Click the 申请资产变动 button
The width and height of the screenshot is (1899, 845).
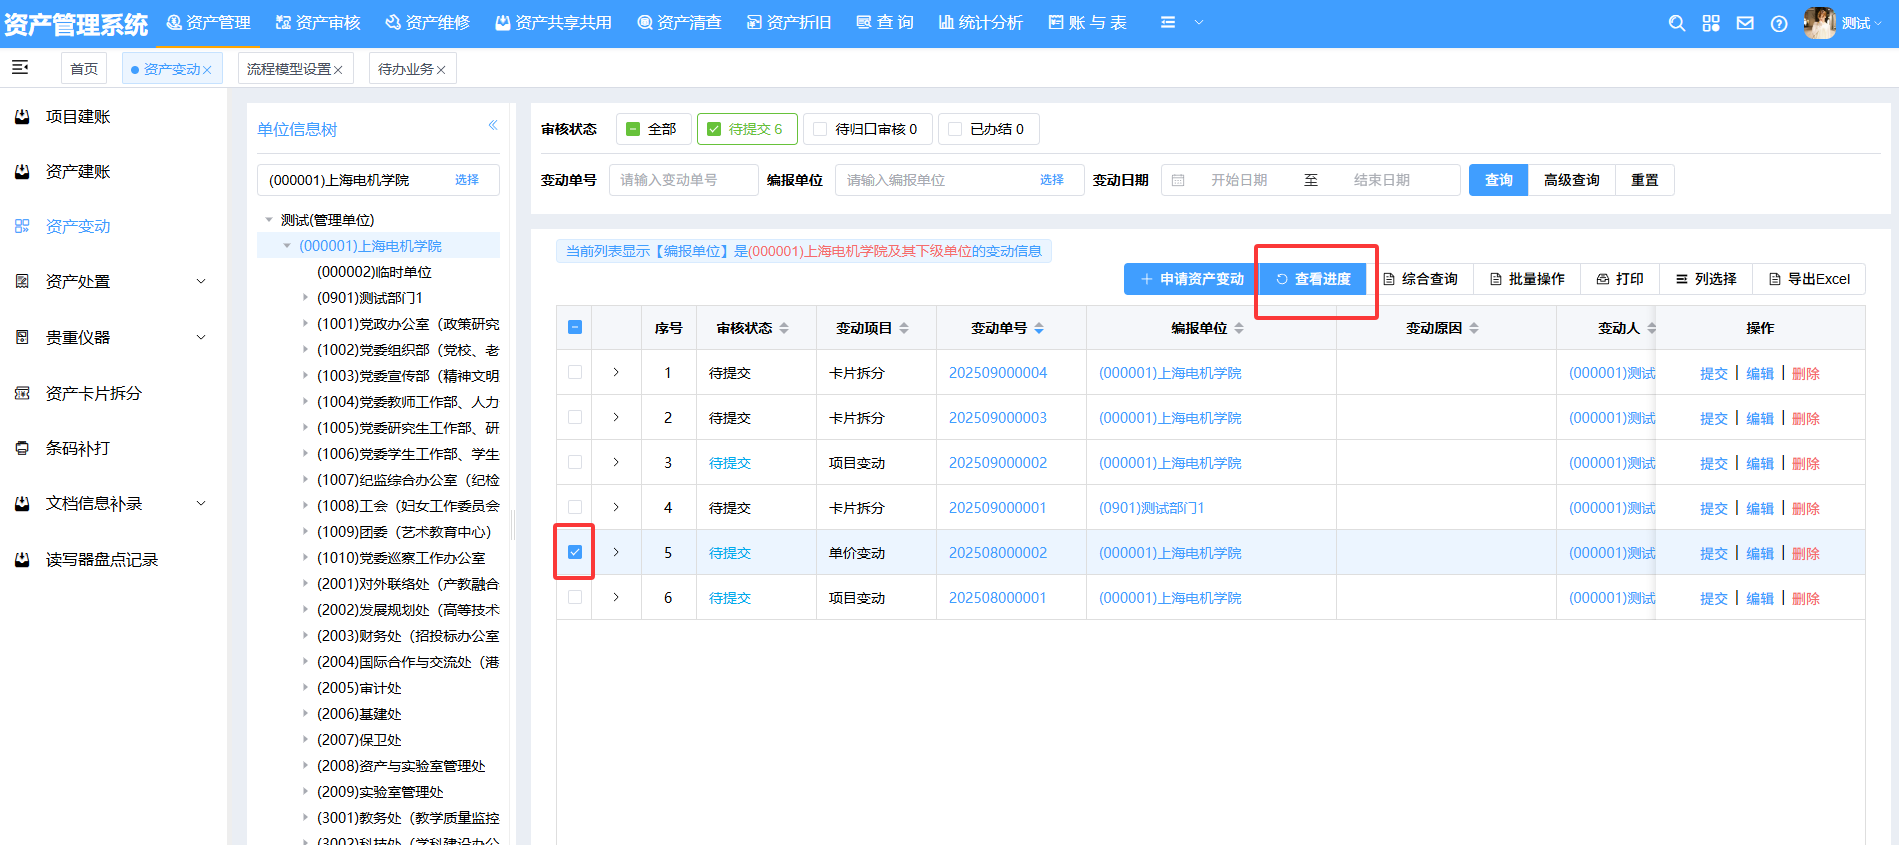(1191, 279)
